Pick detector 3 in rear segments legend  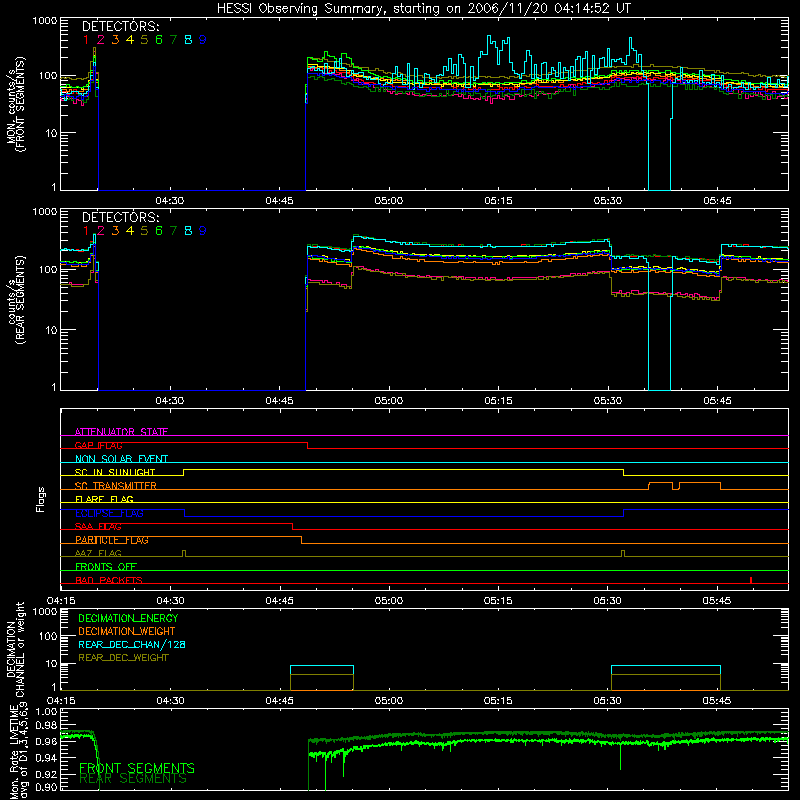(x=115, y=231)
